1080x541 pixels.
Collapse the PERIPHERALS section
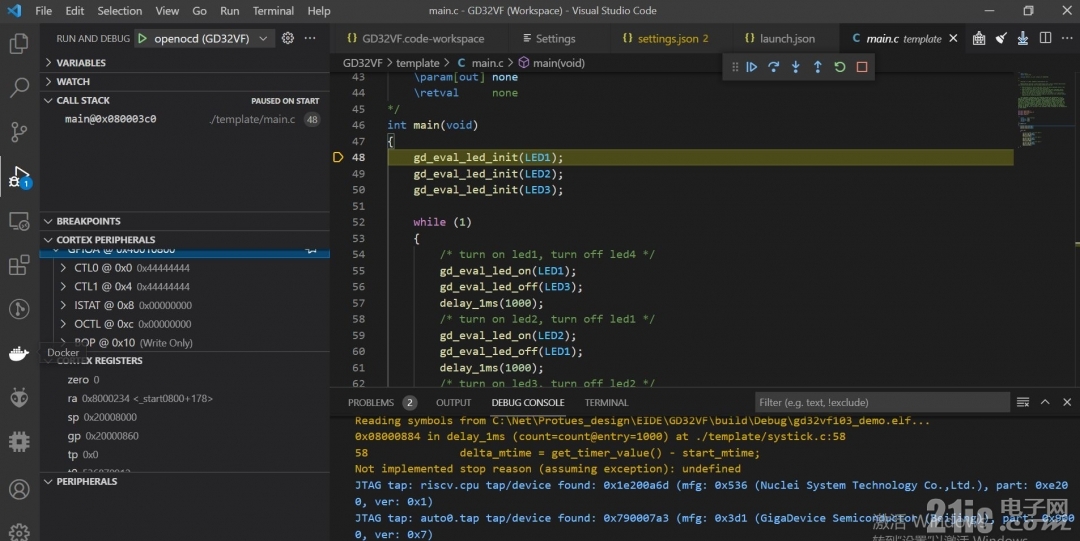[x=185, y=482]
